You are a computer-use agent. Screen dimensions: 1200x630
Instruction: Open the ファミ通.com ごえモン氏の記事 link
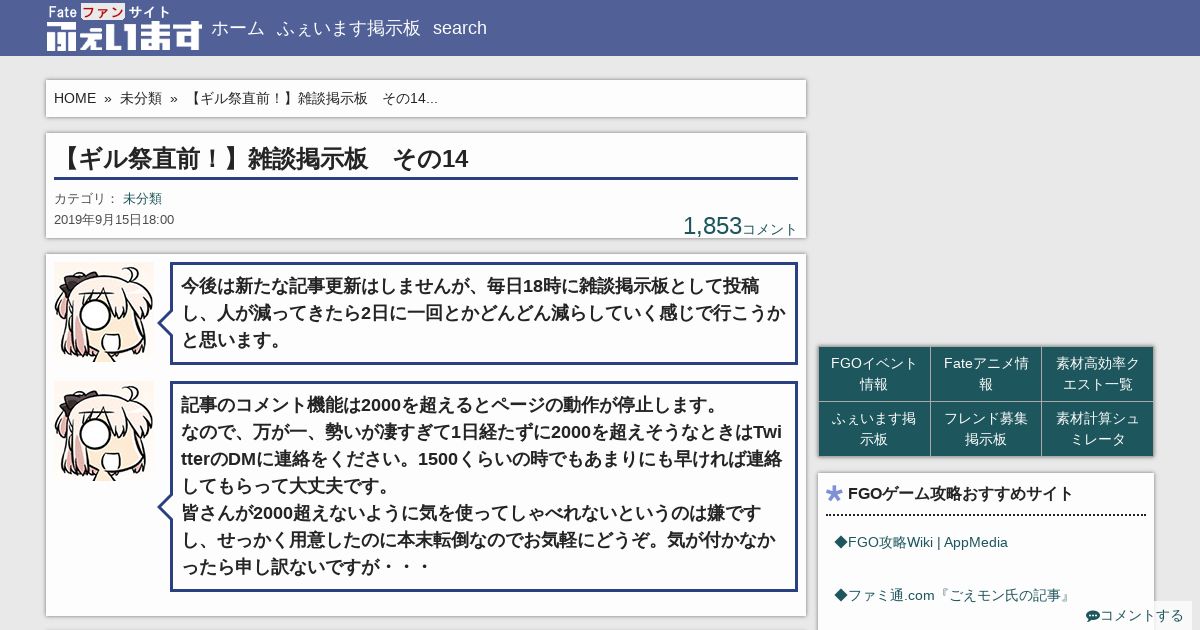952,595
